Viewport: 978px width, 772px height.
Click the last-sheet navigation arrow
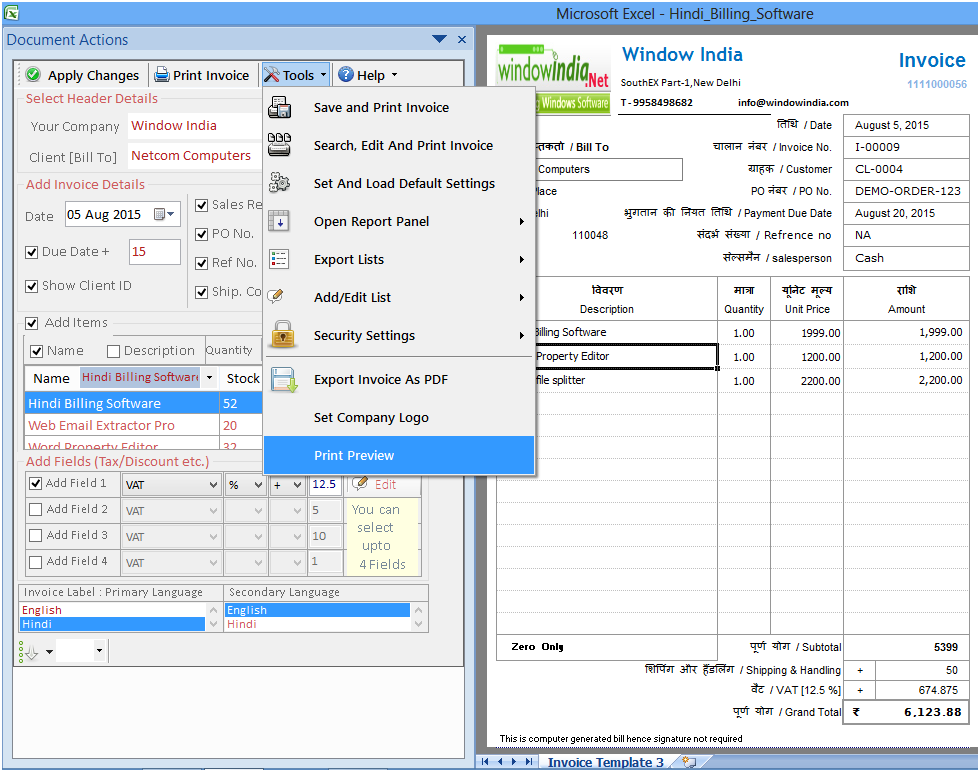(529, 761)
